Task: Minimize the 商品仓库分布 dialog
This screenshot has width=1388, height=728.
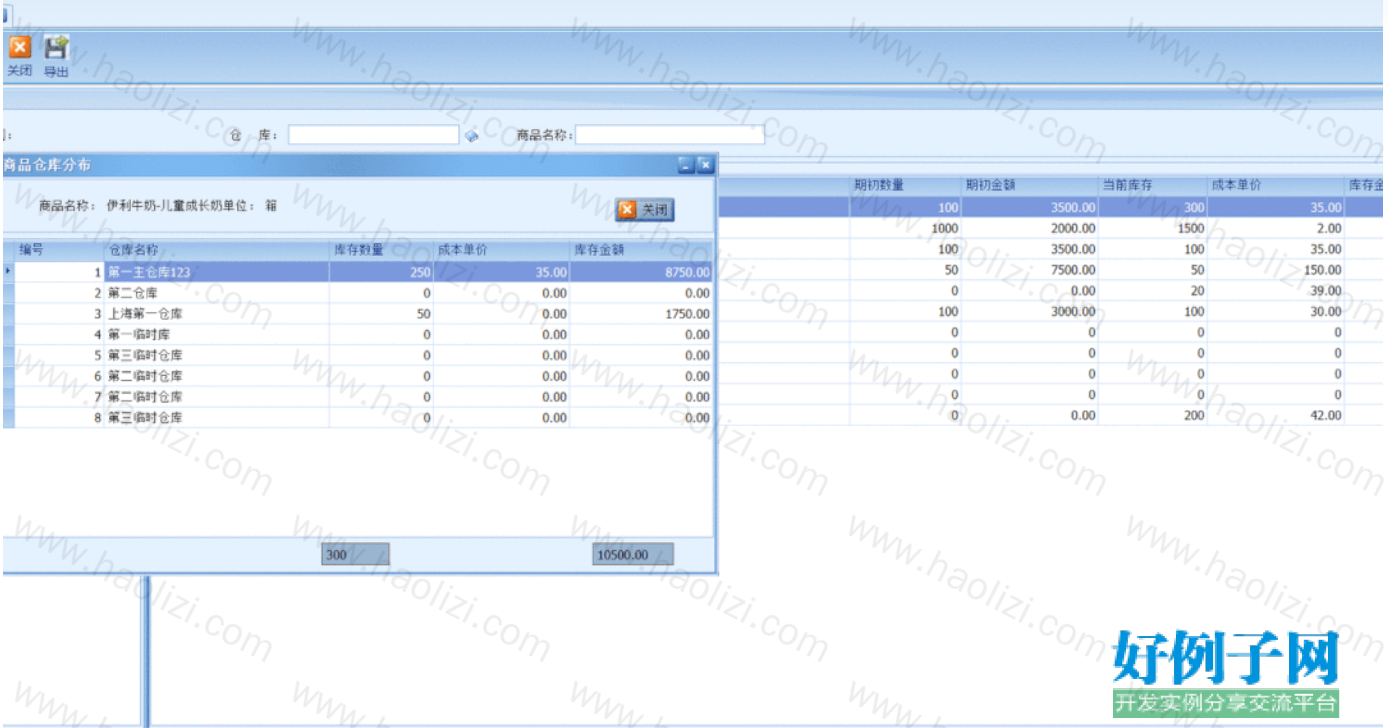Action: [686, 165]
